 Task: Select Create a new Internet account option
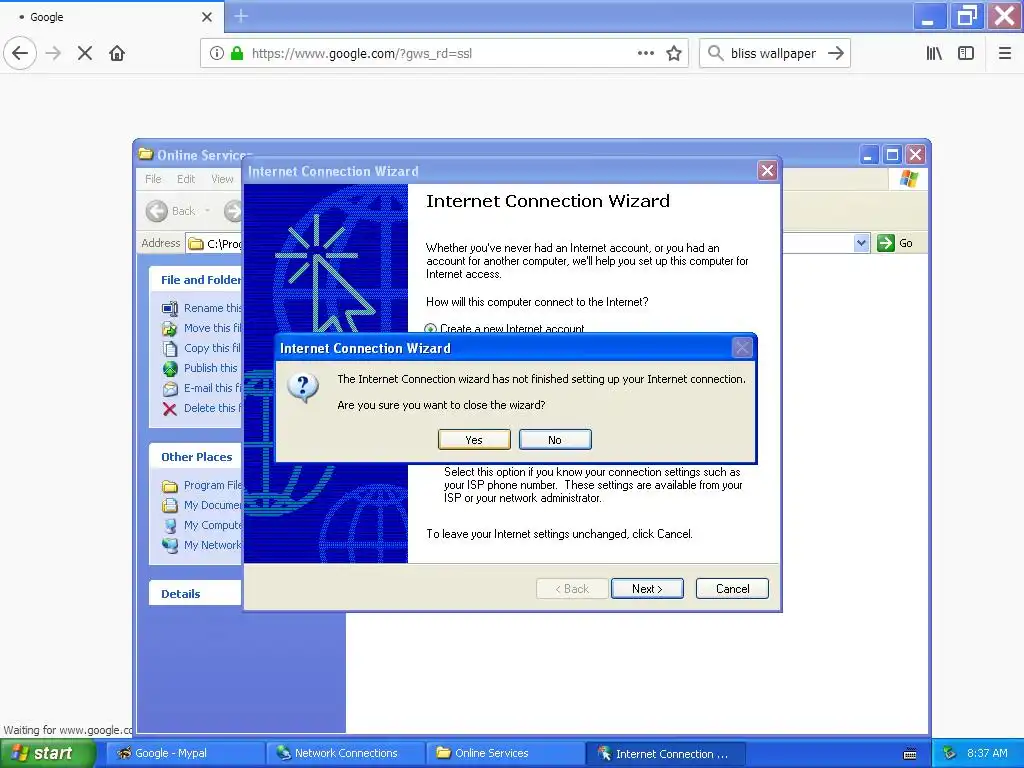coord(505,328)
